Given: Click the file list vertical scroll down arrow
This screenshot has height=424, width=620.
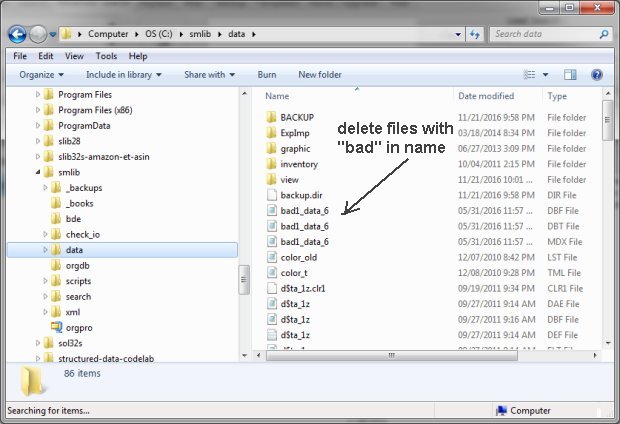Looking at the screenshot, I should coord(608,343).
